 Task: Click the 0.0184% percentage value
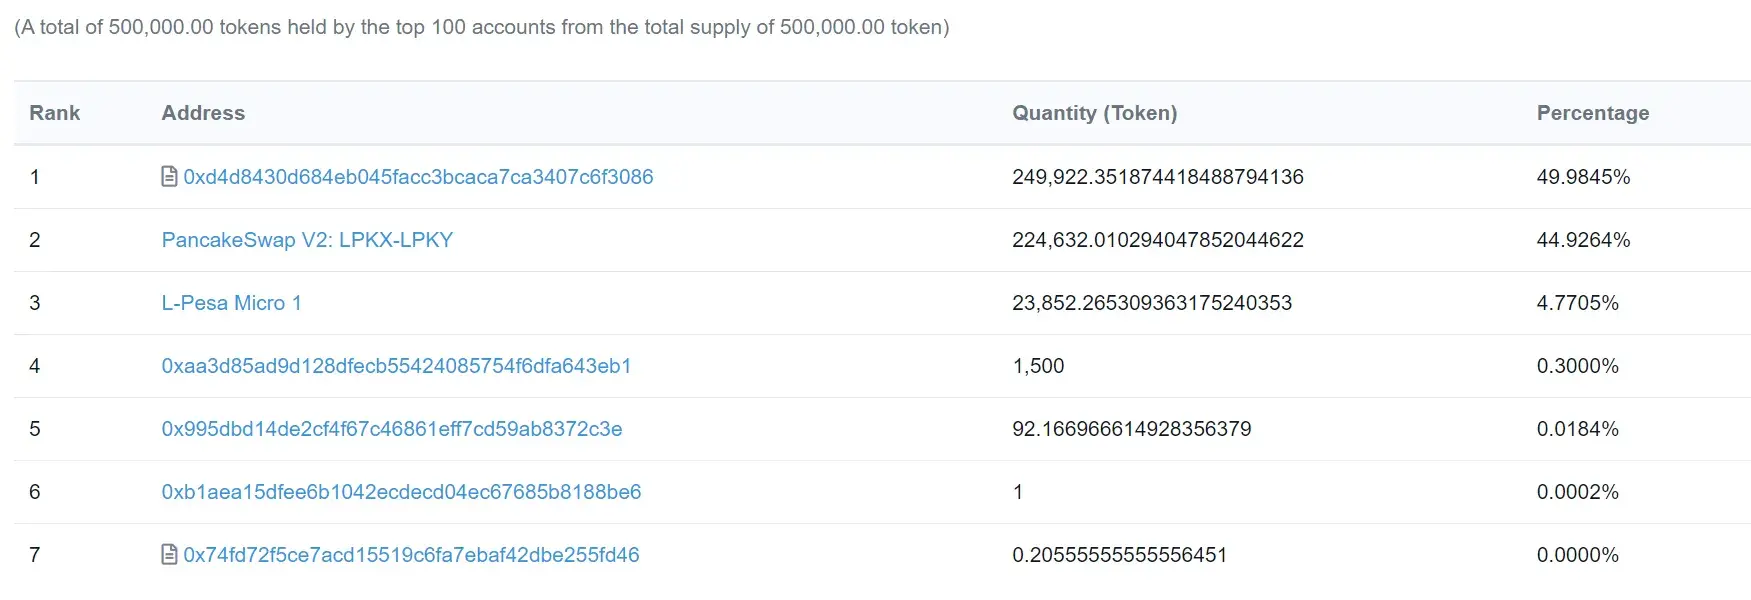point(1577,429)
